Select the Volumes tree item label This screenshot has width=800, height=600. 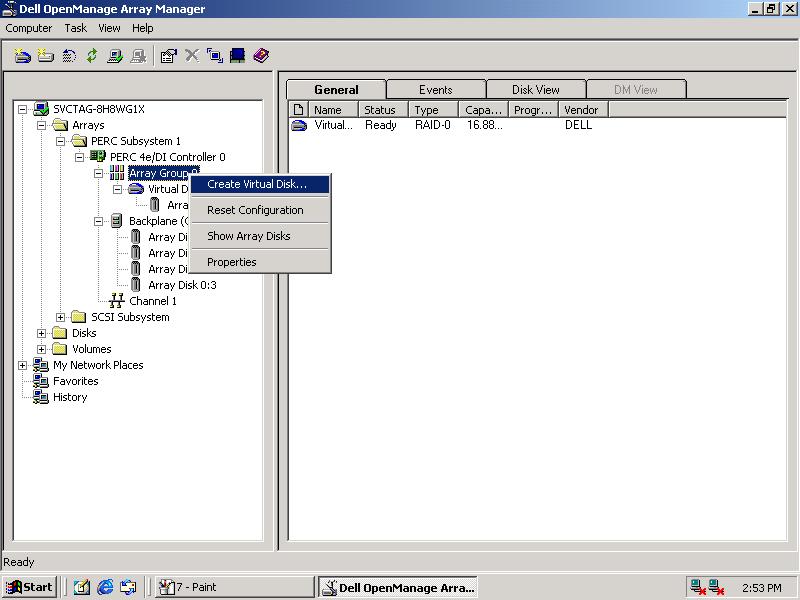point(92,349)
